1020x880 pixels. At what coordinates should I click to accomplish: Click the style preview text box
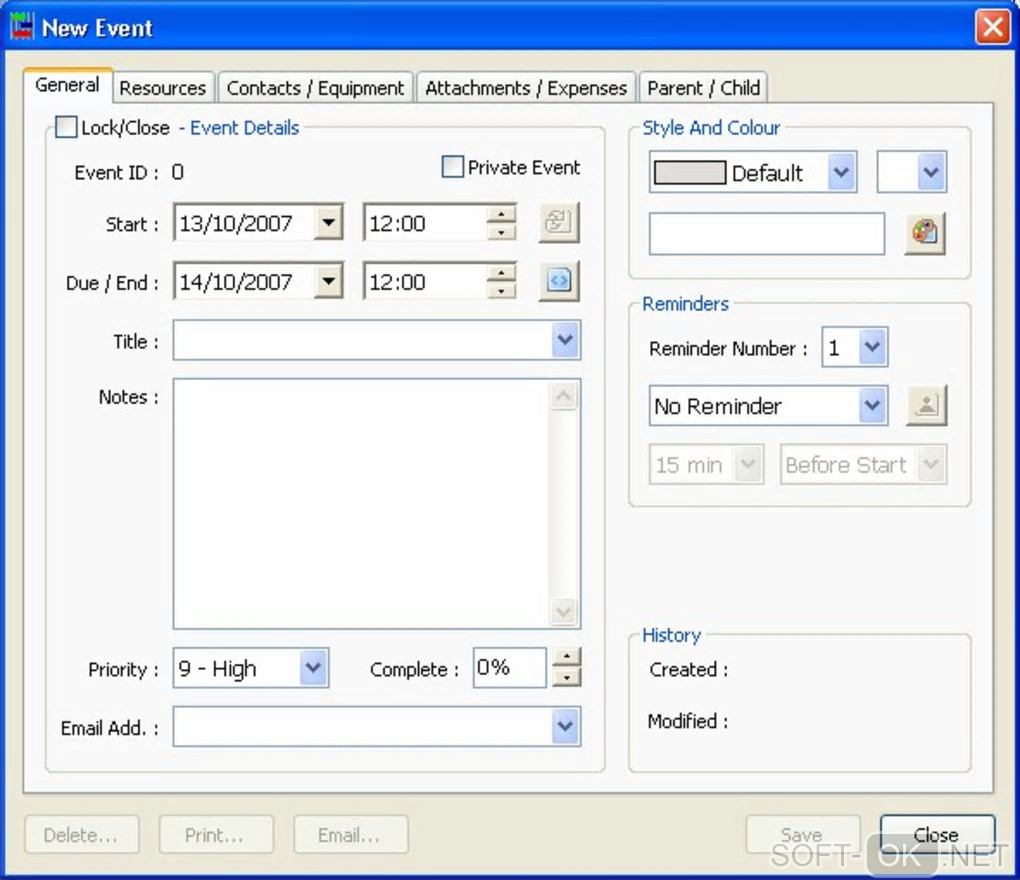767,233
